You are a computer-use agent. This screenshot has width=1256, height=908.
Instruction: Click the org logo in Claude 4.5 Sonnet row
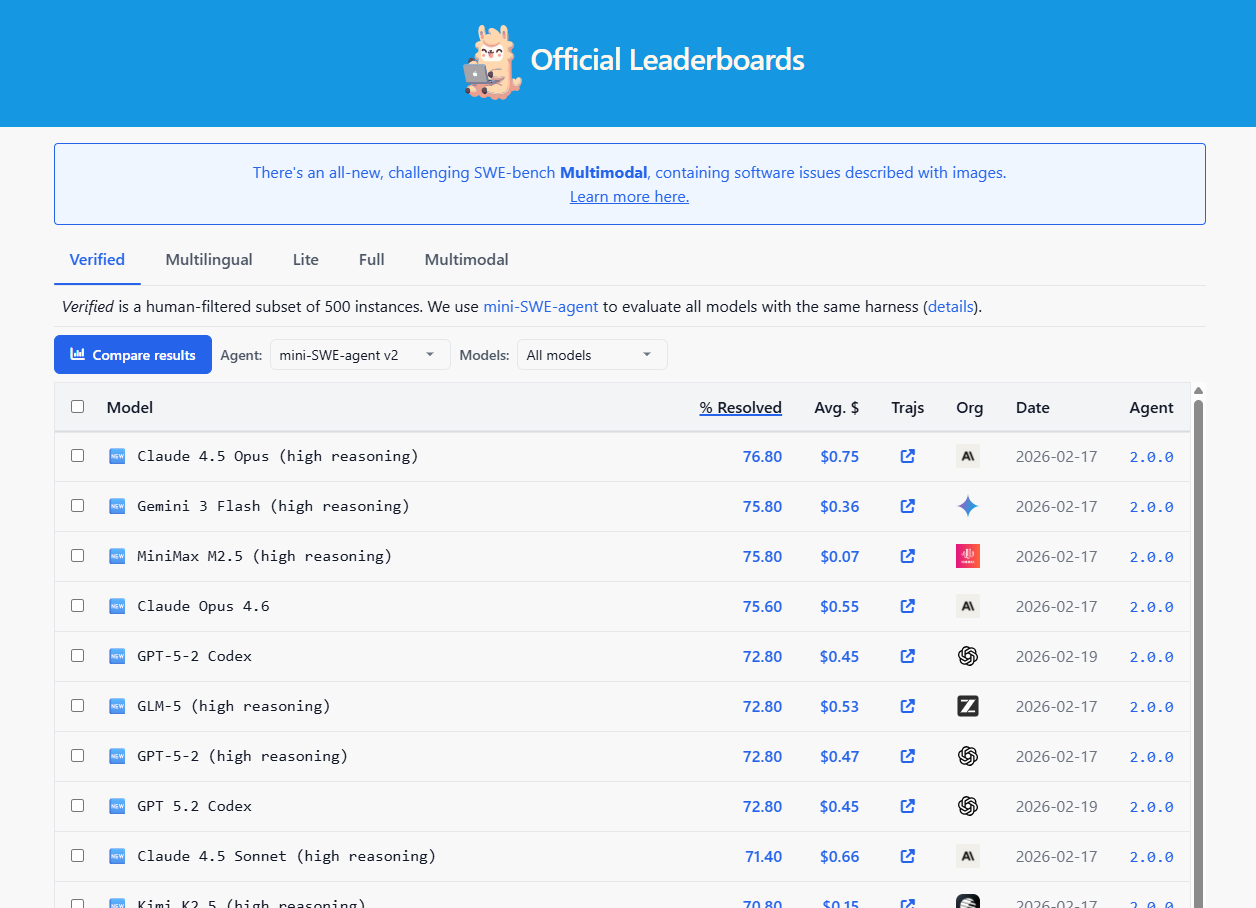pos(968,856)
